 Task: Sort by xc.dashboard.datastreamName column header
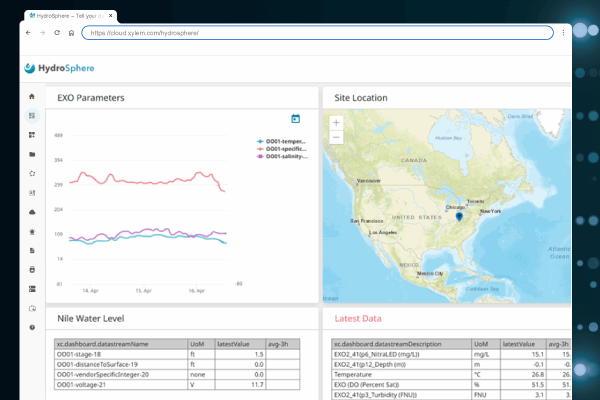[121, 344]
